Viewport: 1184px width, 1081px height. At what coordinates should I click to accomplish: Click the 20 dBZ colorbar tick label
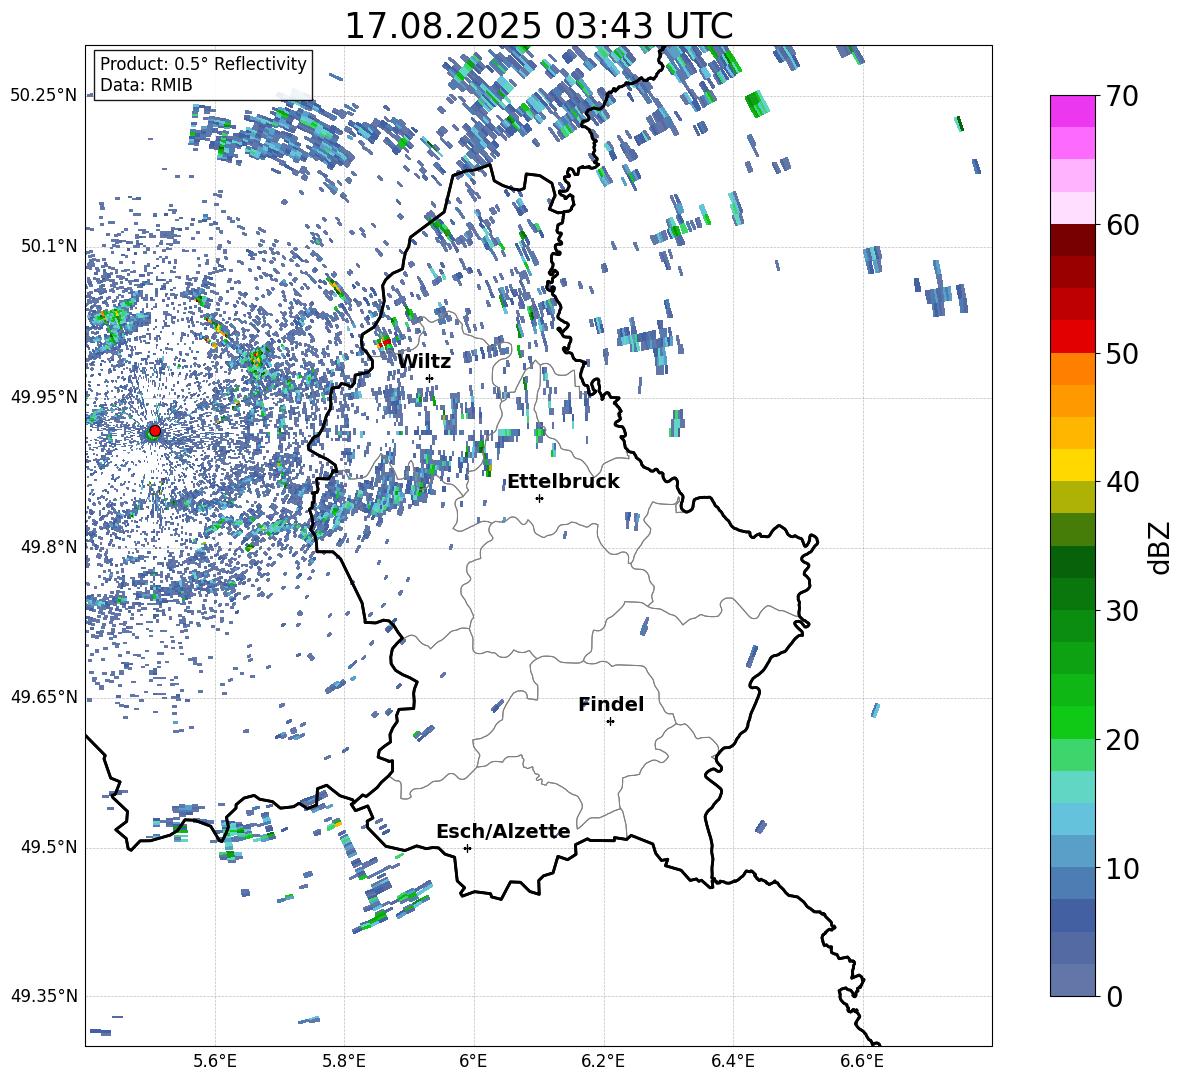tap(1122, 739)
